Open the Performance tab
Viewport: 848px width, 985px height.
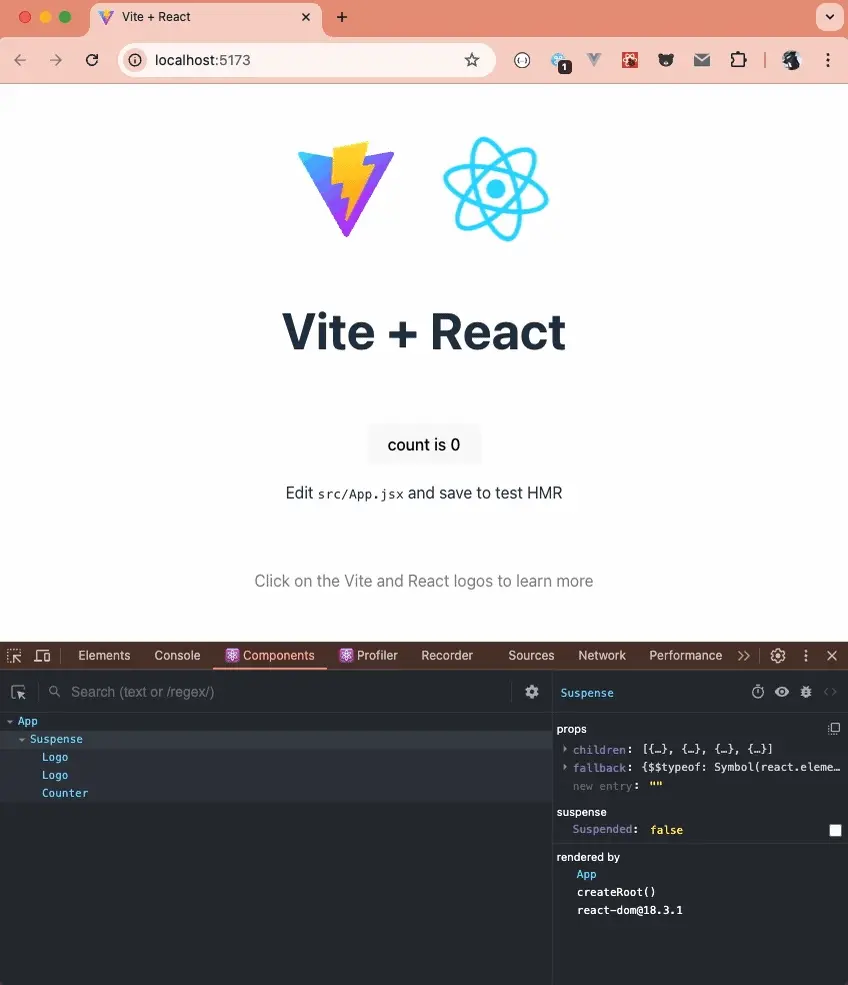pyautogui.click(x=685, y=655)
